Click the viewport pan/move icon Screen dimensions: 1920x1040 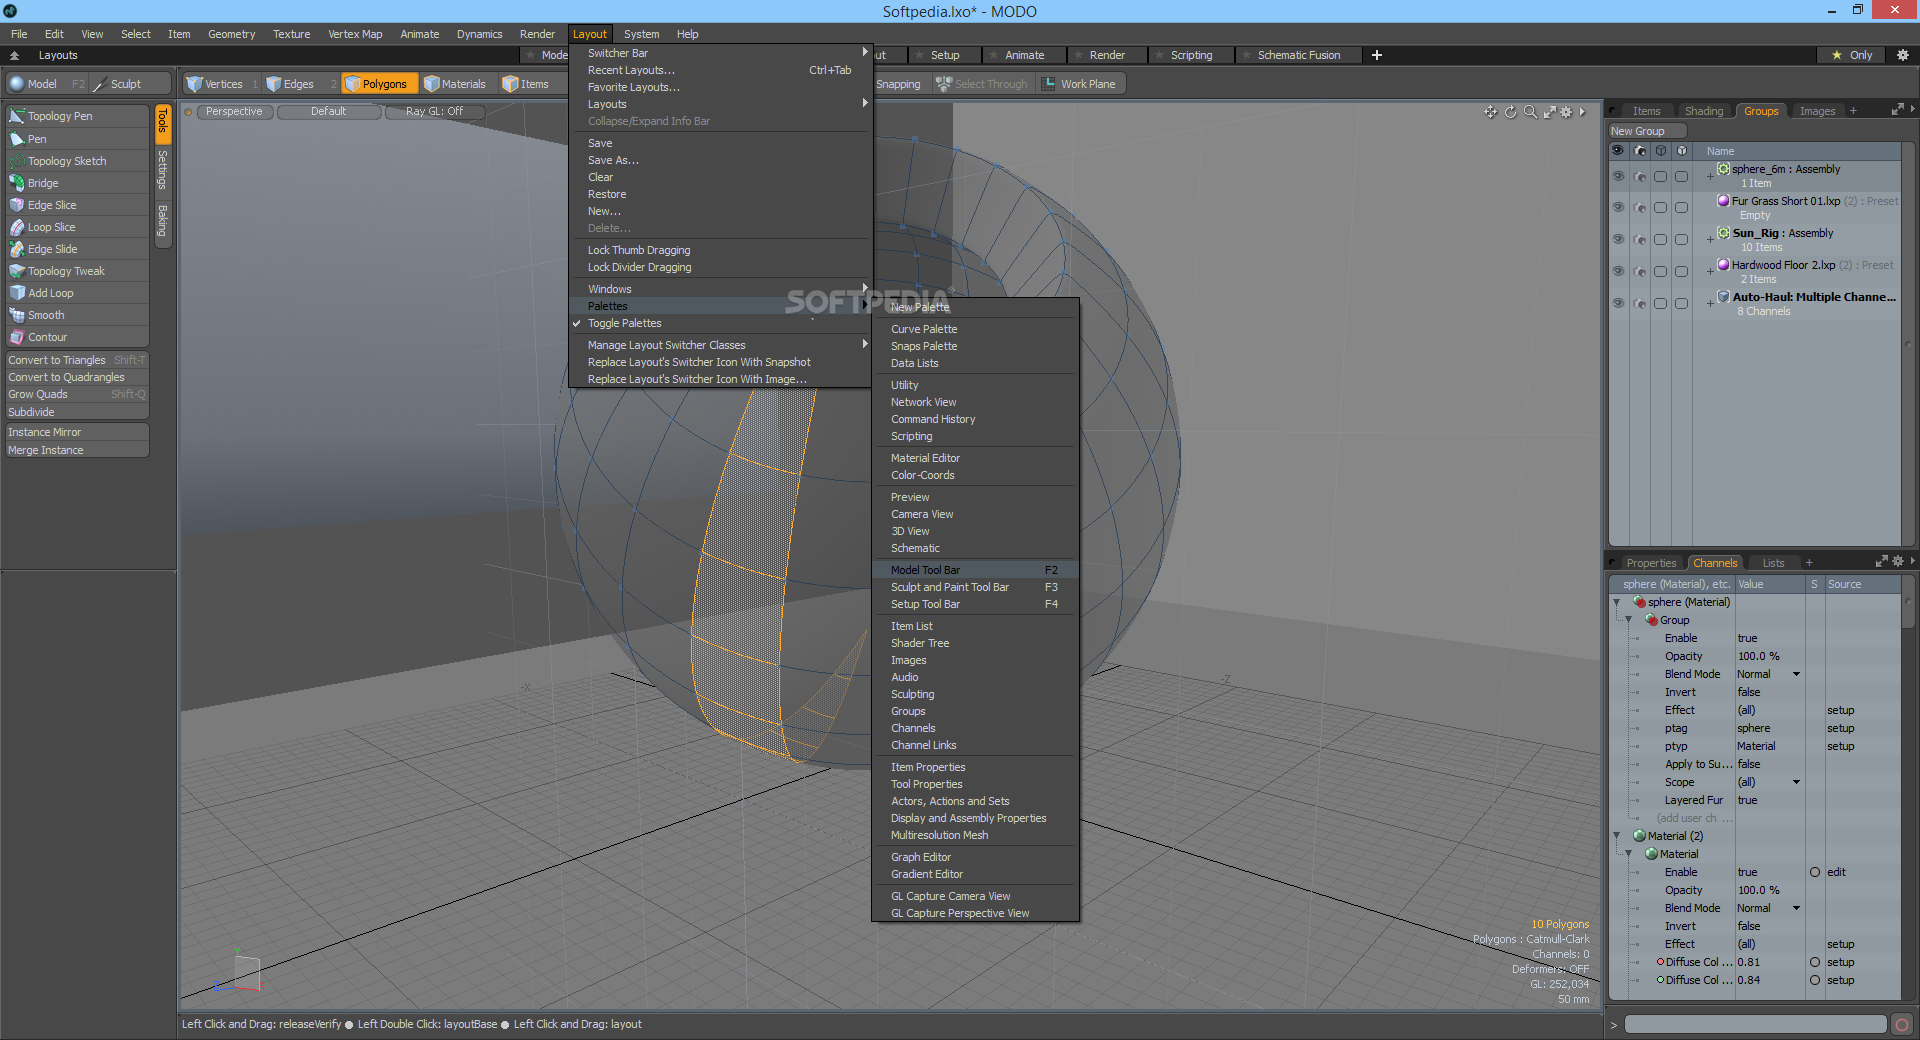pos(1491,112)
